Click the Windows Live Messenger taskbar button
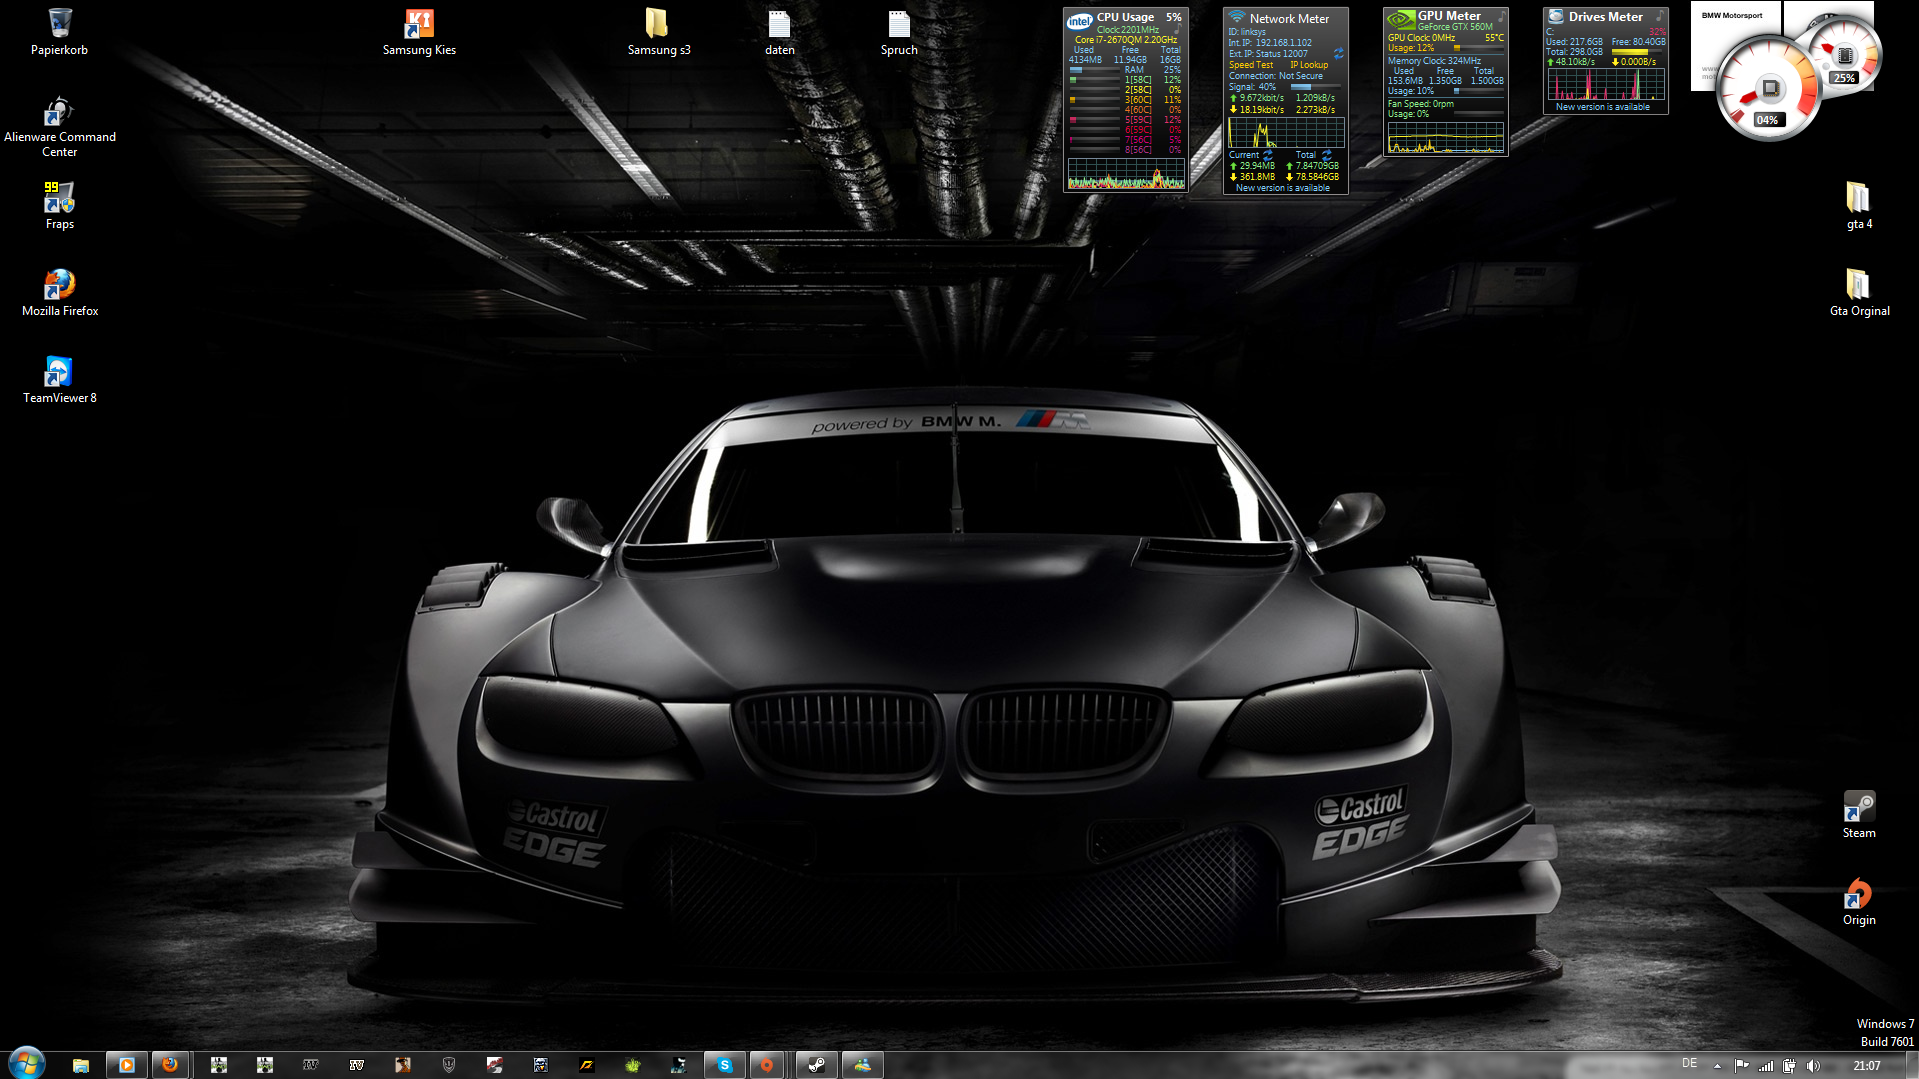This screenshot has height=1079, width=1919. pyautogui.click(x=863, y=1065)
